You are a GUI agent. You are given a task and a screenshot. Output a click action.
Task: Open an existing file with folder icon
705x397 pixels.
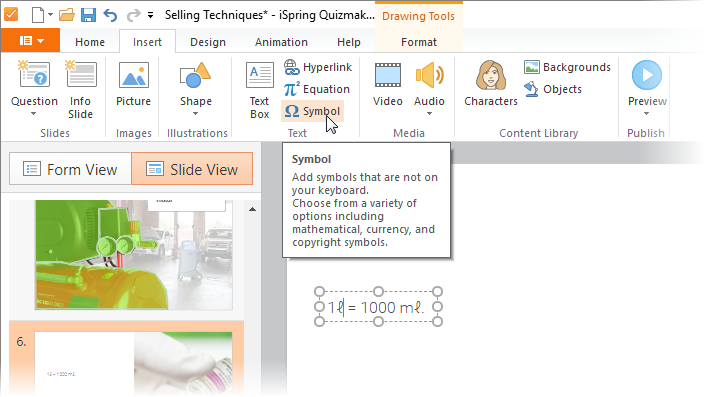[x=67, y=15]
